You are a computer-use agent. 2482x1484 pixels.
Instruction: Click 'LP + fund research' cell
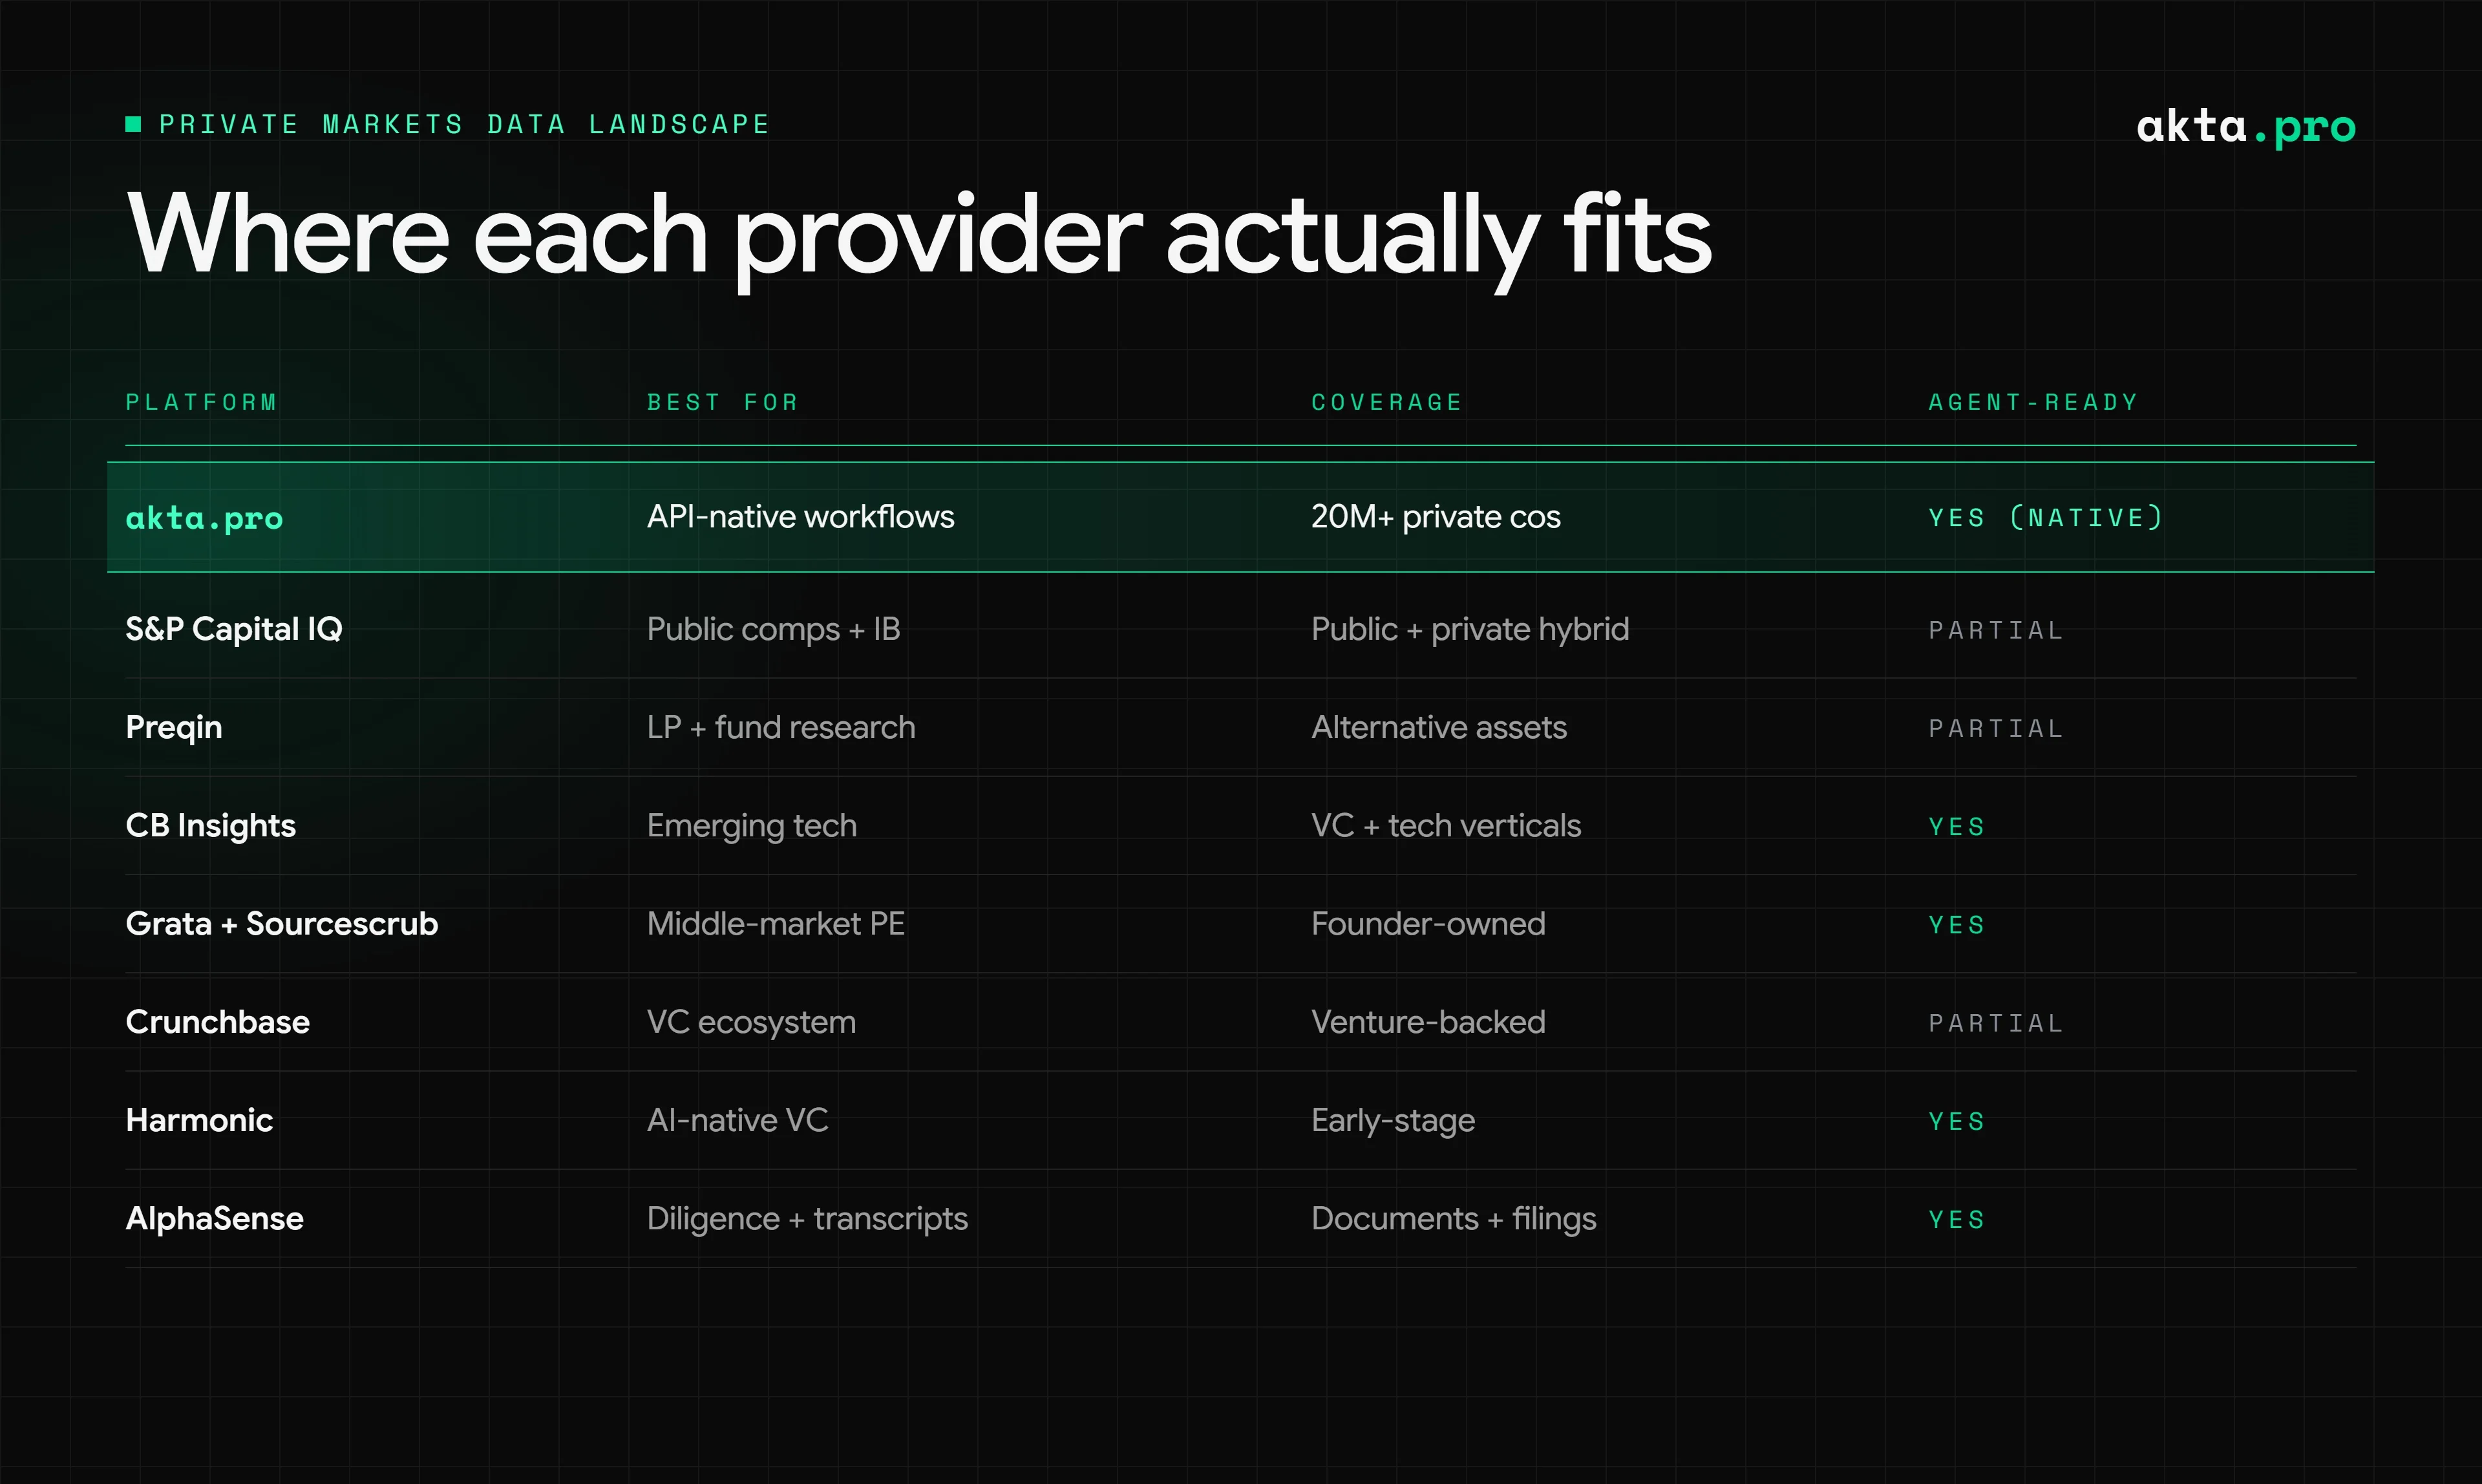[x=781, y=727]
